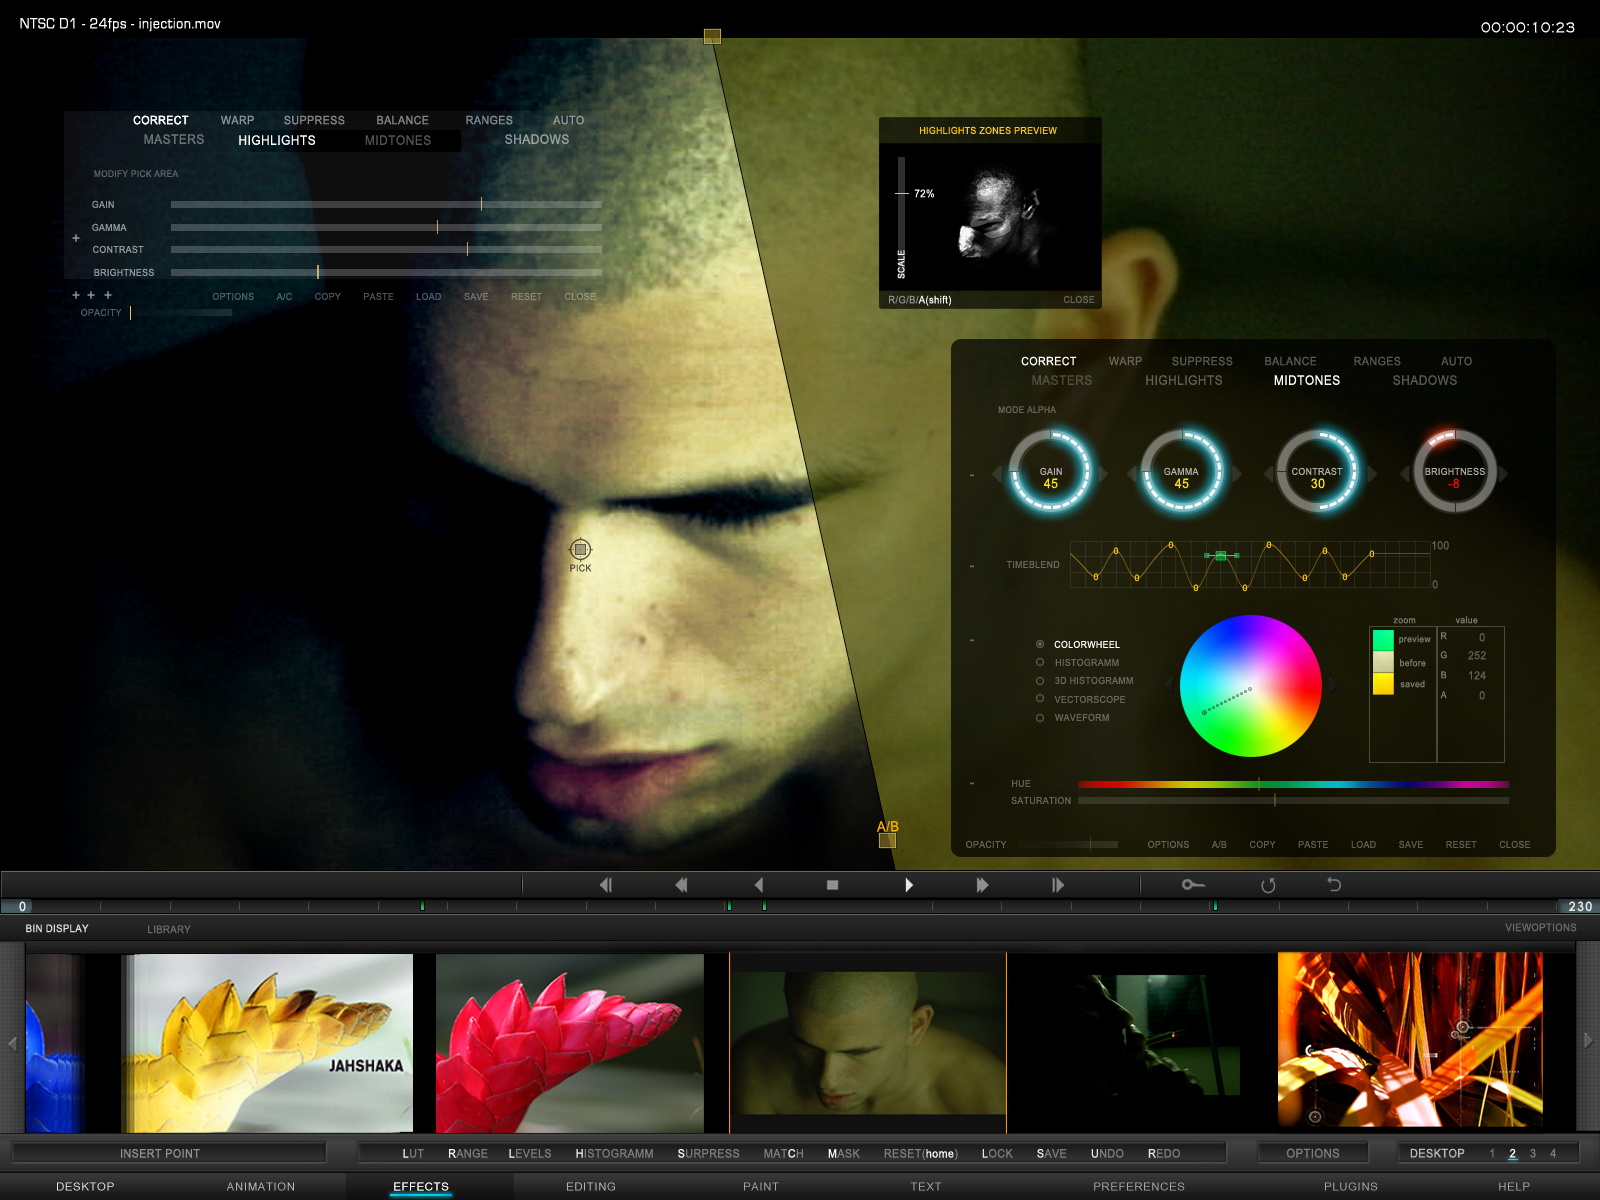Select the HISTOGRAMM radio option

[1040, 662]
